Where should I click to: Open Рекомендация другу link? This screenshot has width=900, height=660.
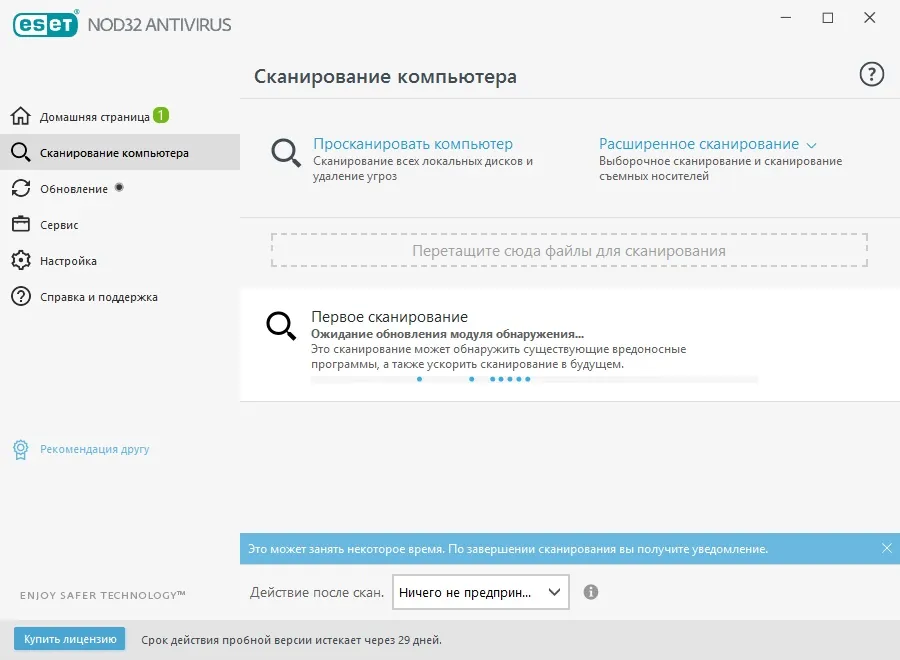click(95, 449)
